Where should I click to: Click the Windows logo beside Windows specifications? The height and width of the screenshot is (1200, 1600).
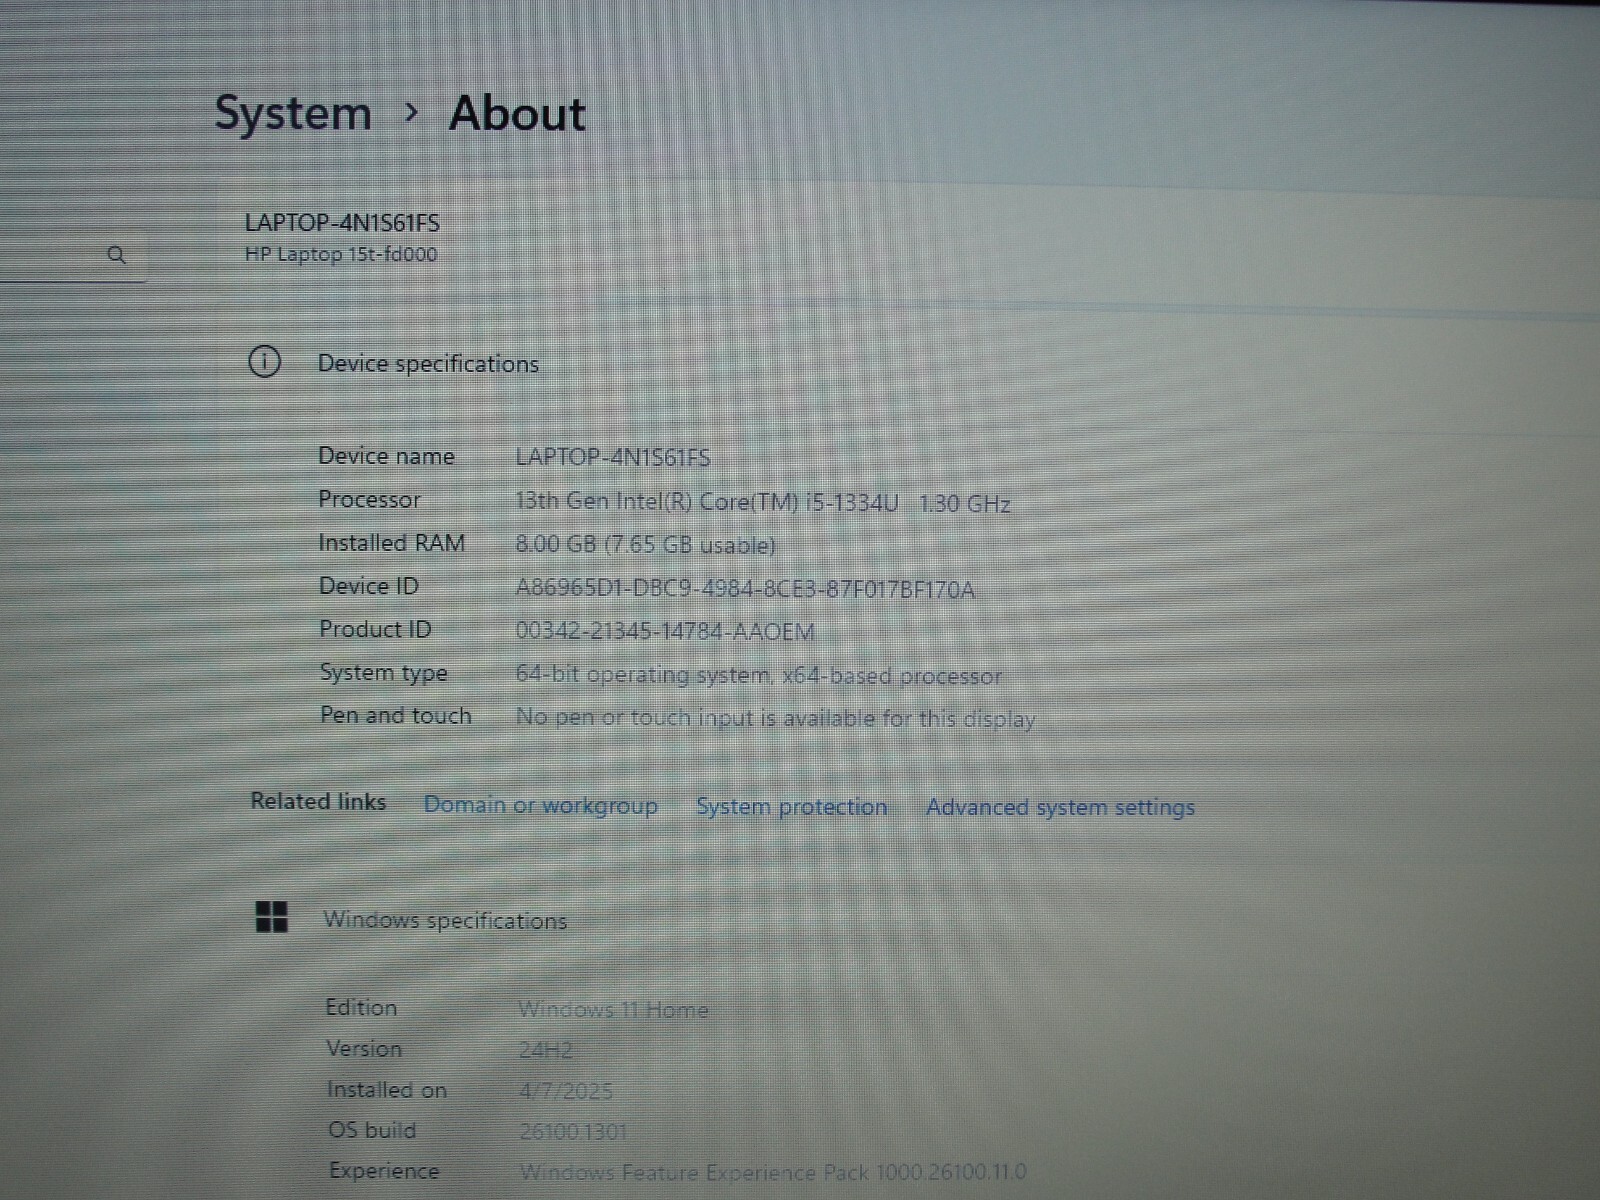[272, 916]
